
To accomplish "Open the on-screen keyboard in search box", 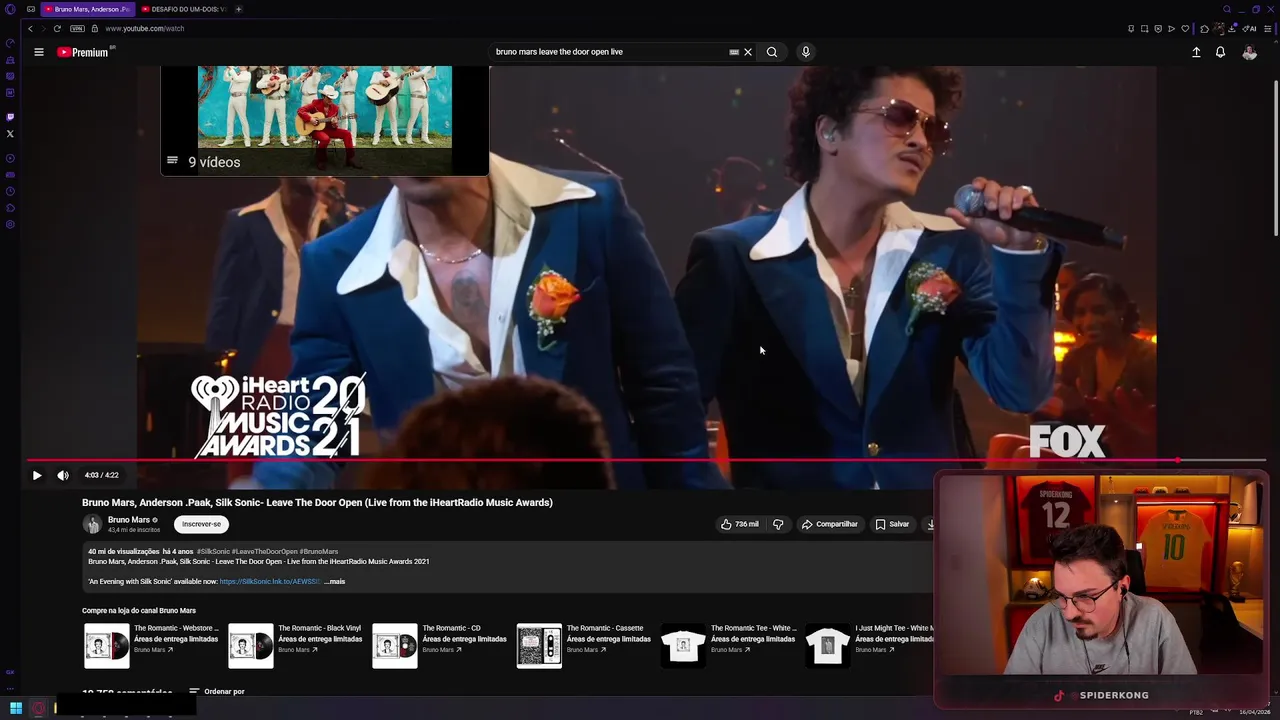I will (x=734, y=52).
